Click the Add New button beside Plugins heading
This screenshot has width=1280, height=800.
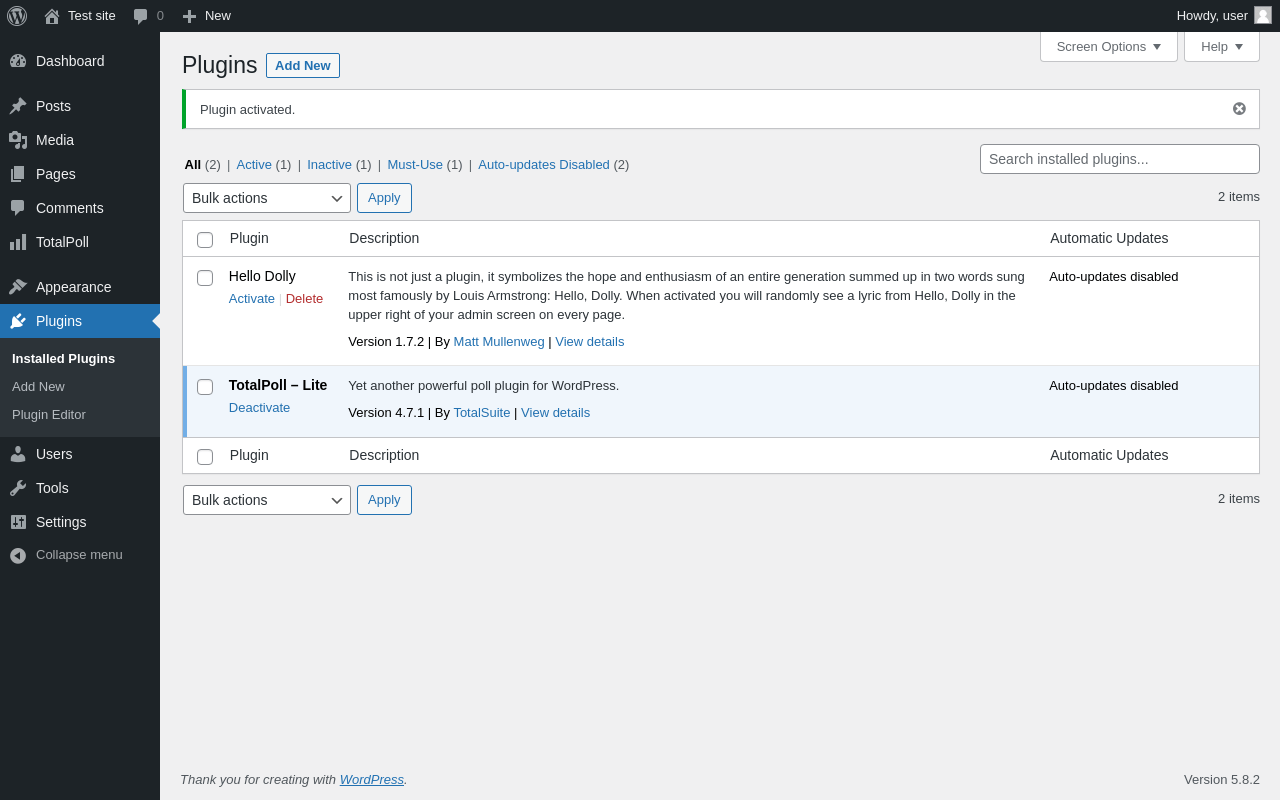coord(302,66)
